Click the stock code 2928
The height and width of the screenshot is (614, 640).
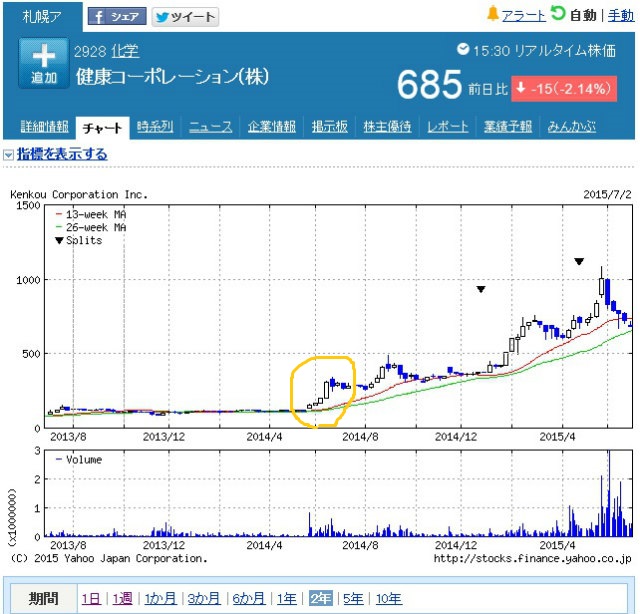[x=90, y=51]
